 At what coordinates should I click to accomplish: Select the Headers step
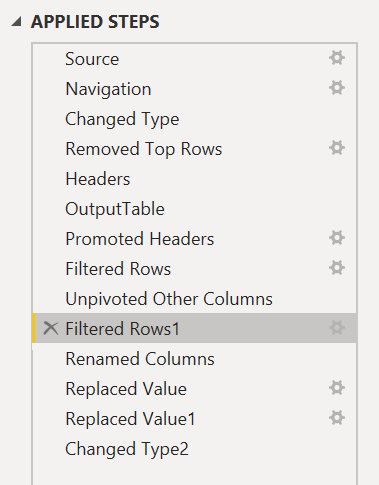tap(194, 179)
